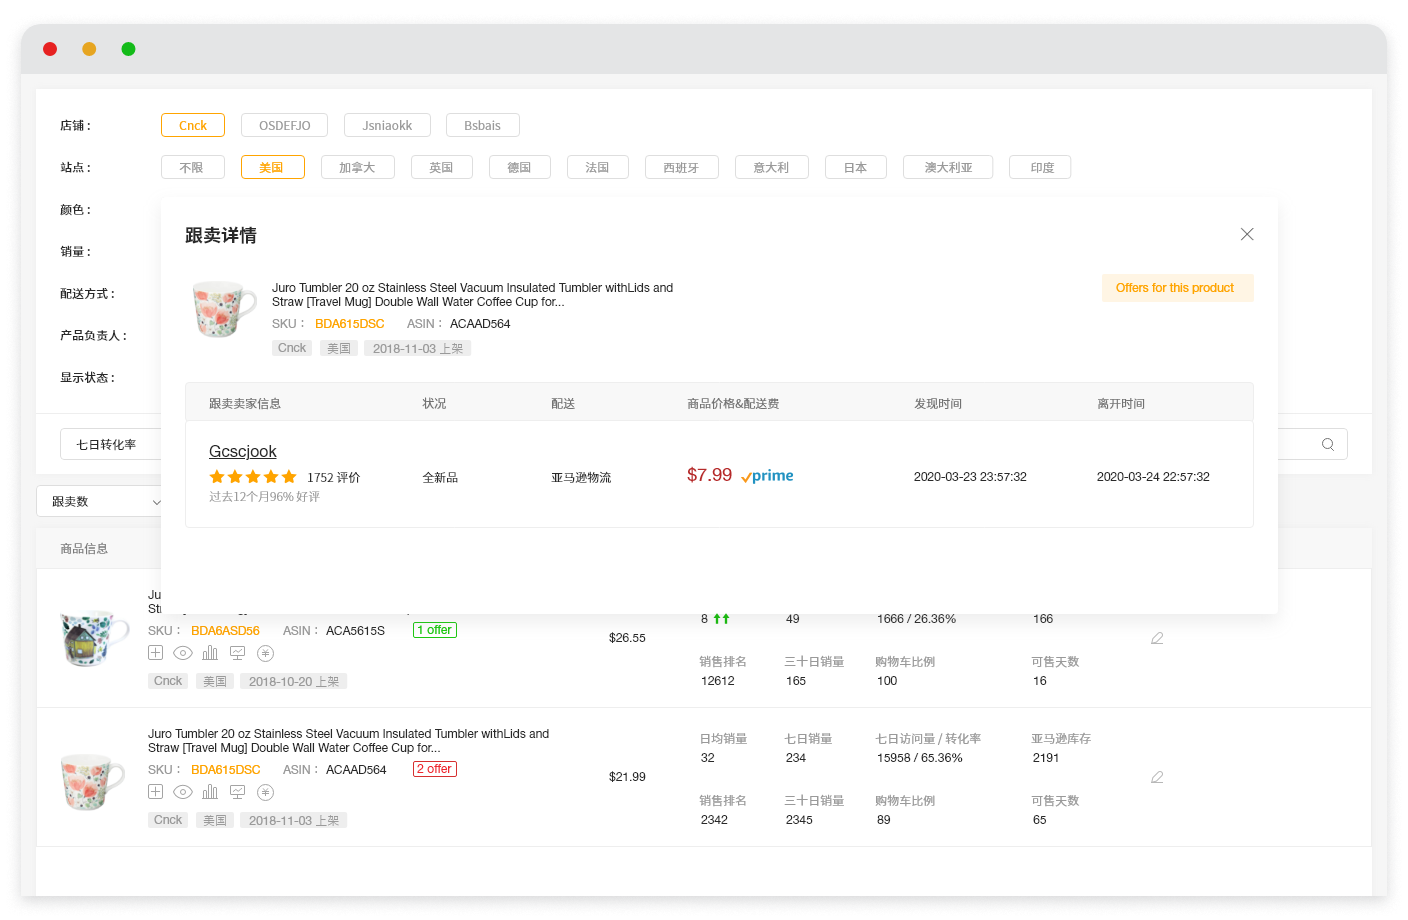Screen dimensions: 1408x920
Task: Close the 跟卖详情 dialog
Action: tap(1246, 234)
